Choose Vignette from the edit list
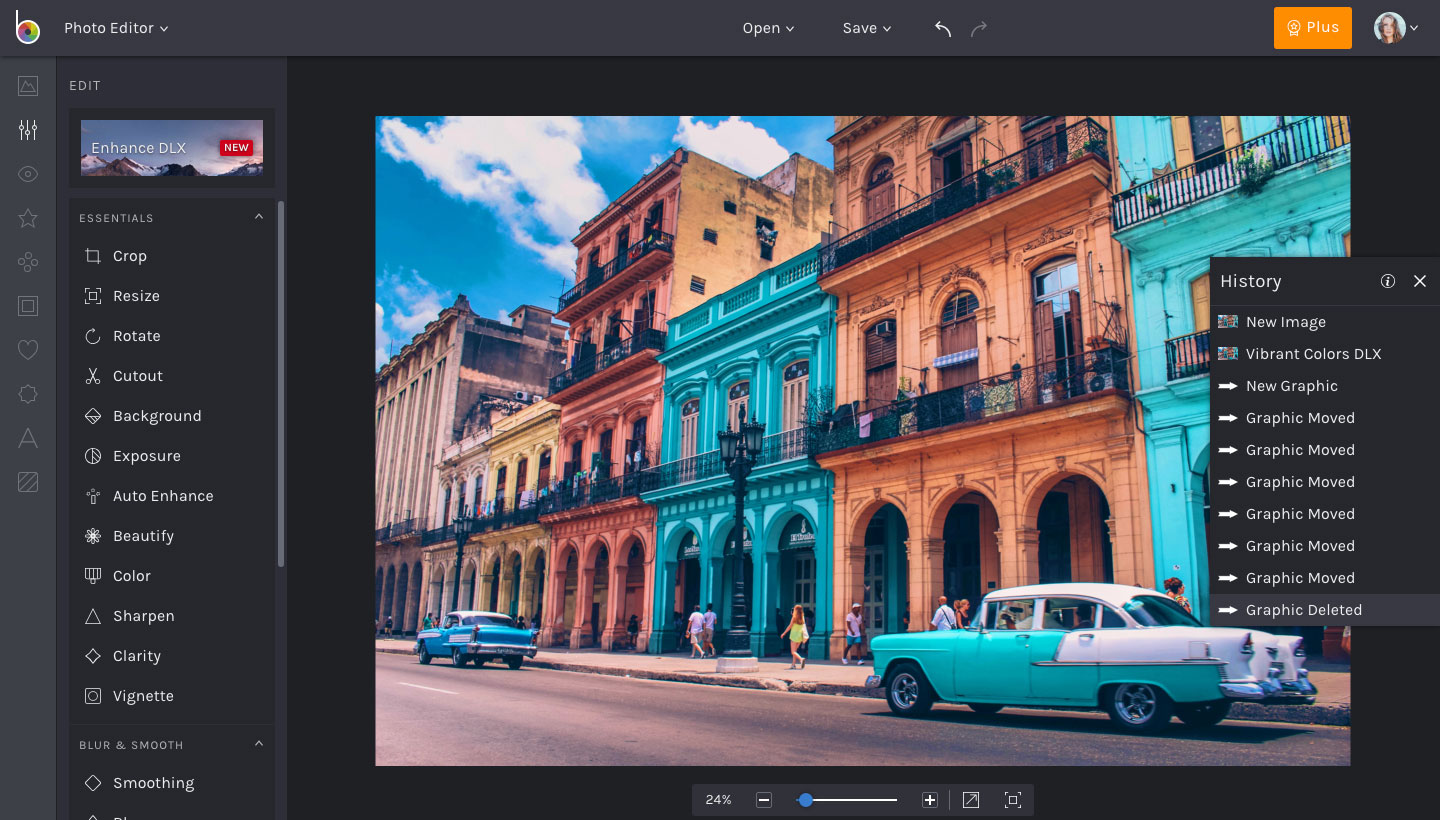The width and height of the screenshot is (1440, 820). [x=143, y=696]
